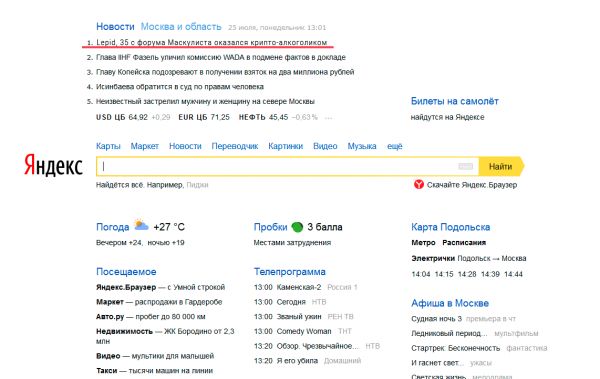Open Билеты на самолёт link
This screenshot has width=600, height=379.
click(455, 101)
